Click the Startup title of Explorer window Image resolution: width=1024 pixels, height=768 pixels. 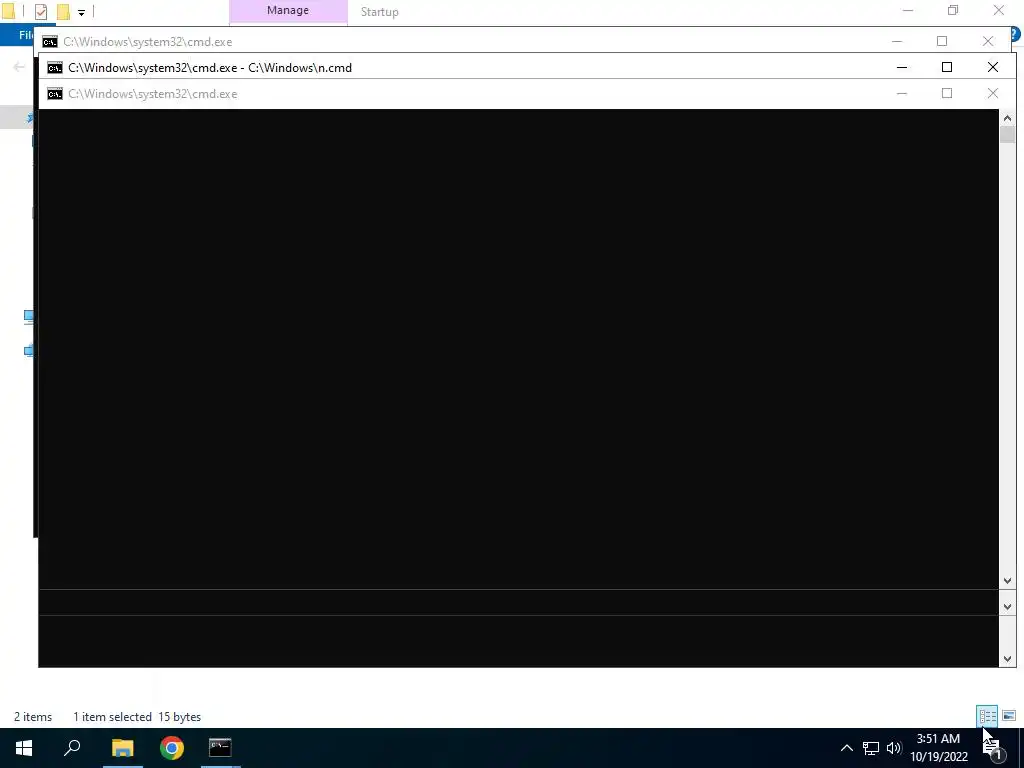pos(379,12)
